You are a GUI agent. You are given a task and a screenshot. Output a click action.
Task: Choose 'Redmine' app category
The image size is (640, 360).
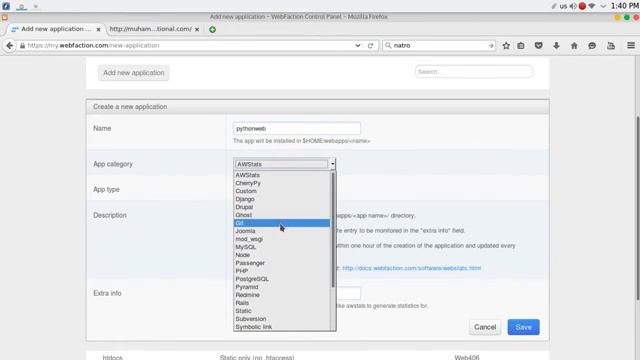(x=282, y=295)
